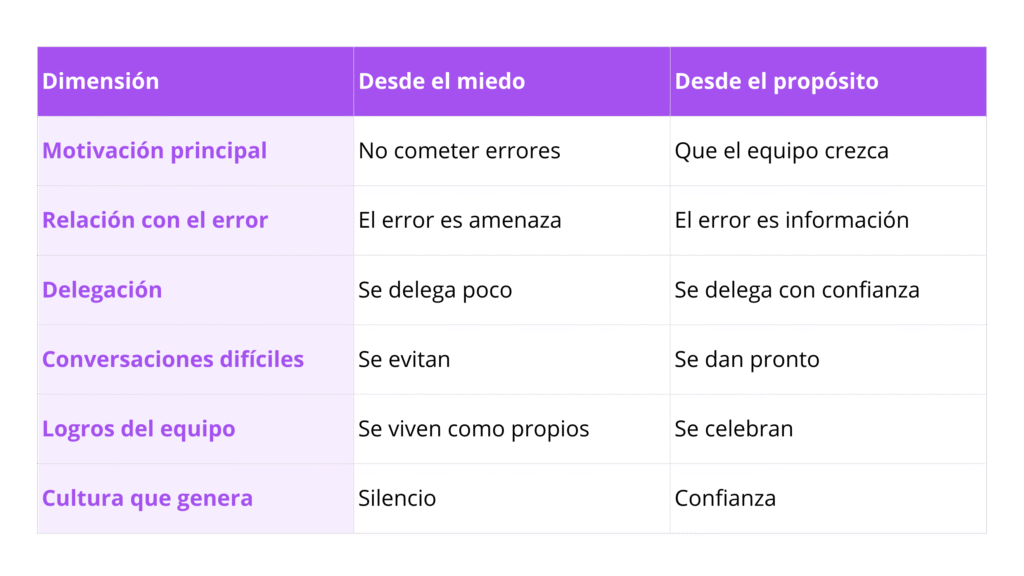Screen dimensions: 1024x576
Task: Select the 'Silencio' cell
Action: (x=397, y=498)
